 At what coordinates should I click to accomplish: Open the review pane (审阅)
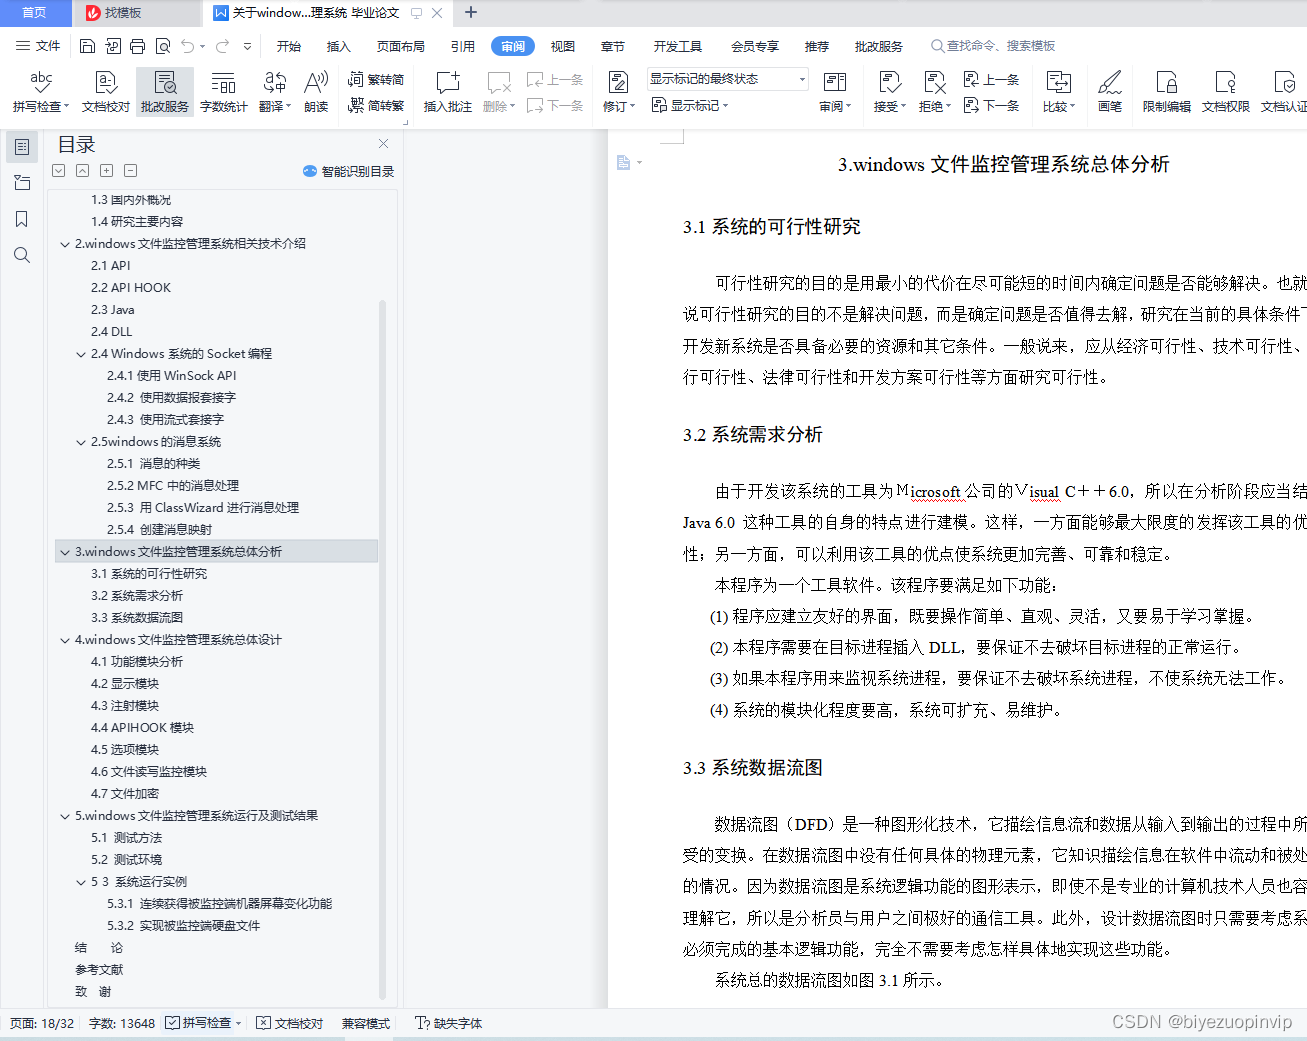coord(835,92)
